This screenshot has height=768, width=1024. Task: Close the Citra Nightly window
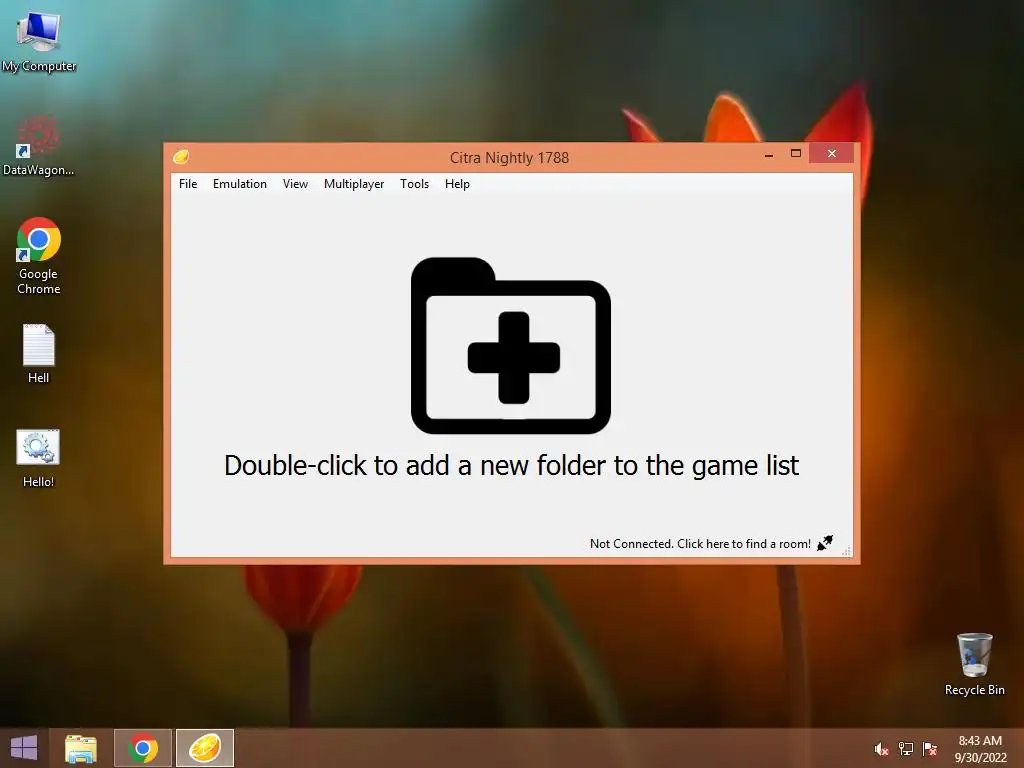click(x=831, y=153)
